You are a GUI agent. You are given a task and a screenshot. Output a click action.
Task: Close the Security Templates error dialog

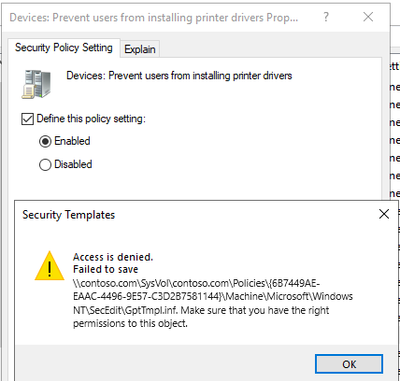point(384,214)
